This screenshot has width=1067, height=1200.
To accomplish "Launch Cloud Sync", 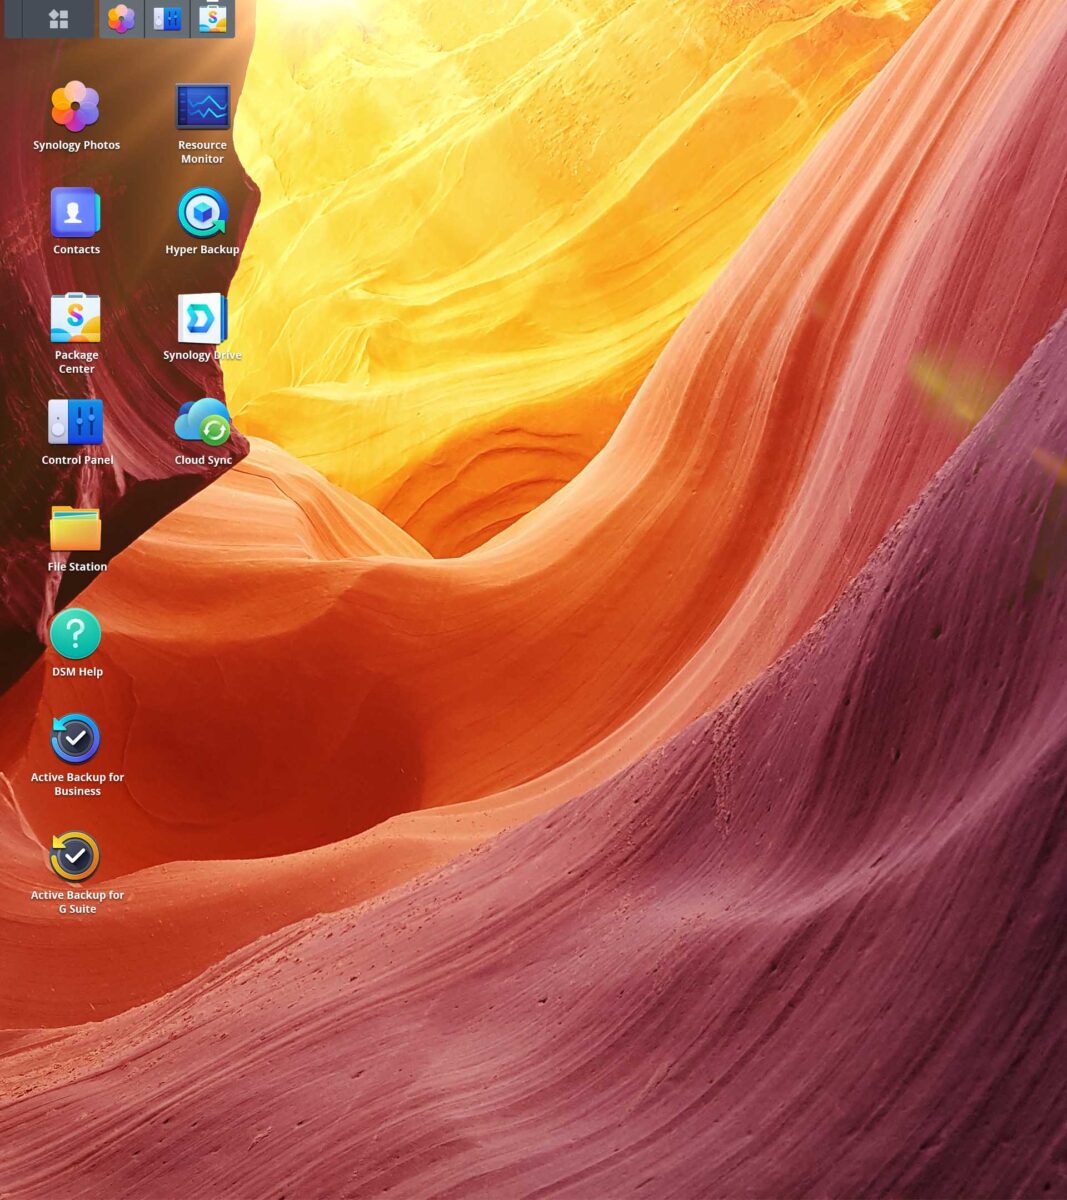I will [x=202, y=423].
